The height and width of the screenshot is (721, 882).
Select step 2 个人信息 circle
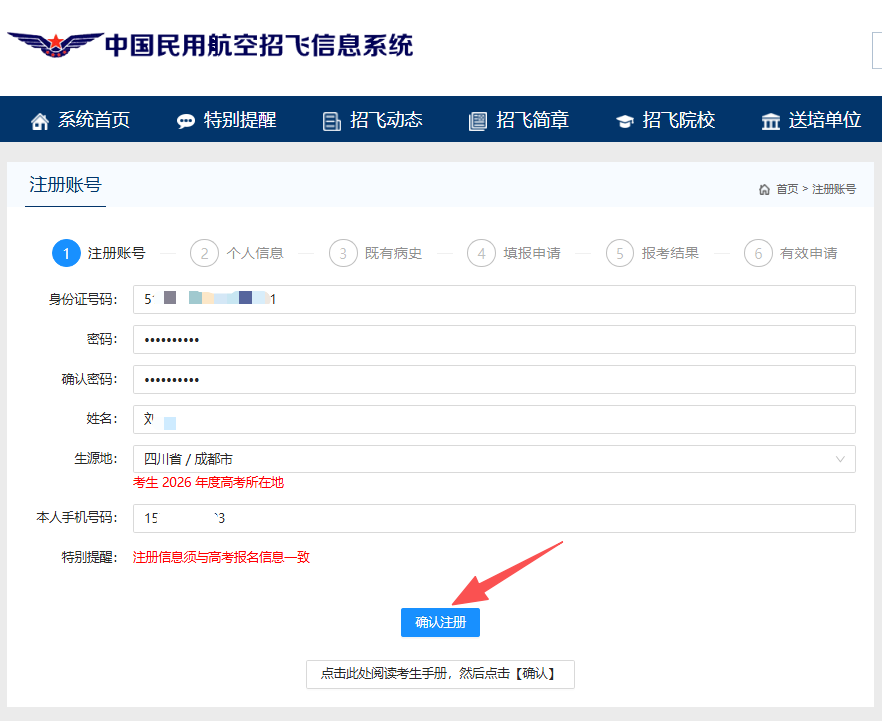[x=204, y=253]
